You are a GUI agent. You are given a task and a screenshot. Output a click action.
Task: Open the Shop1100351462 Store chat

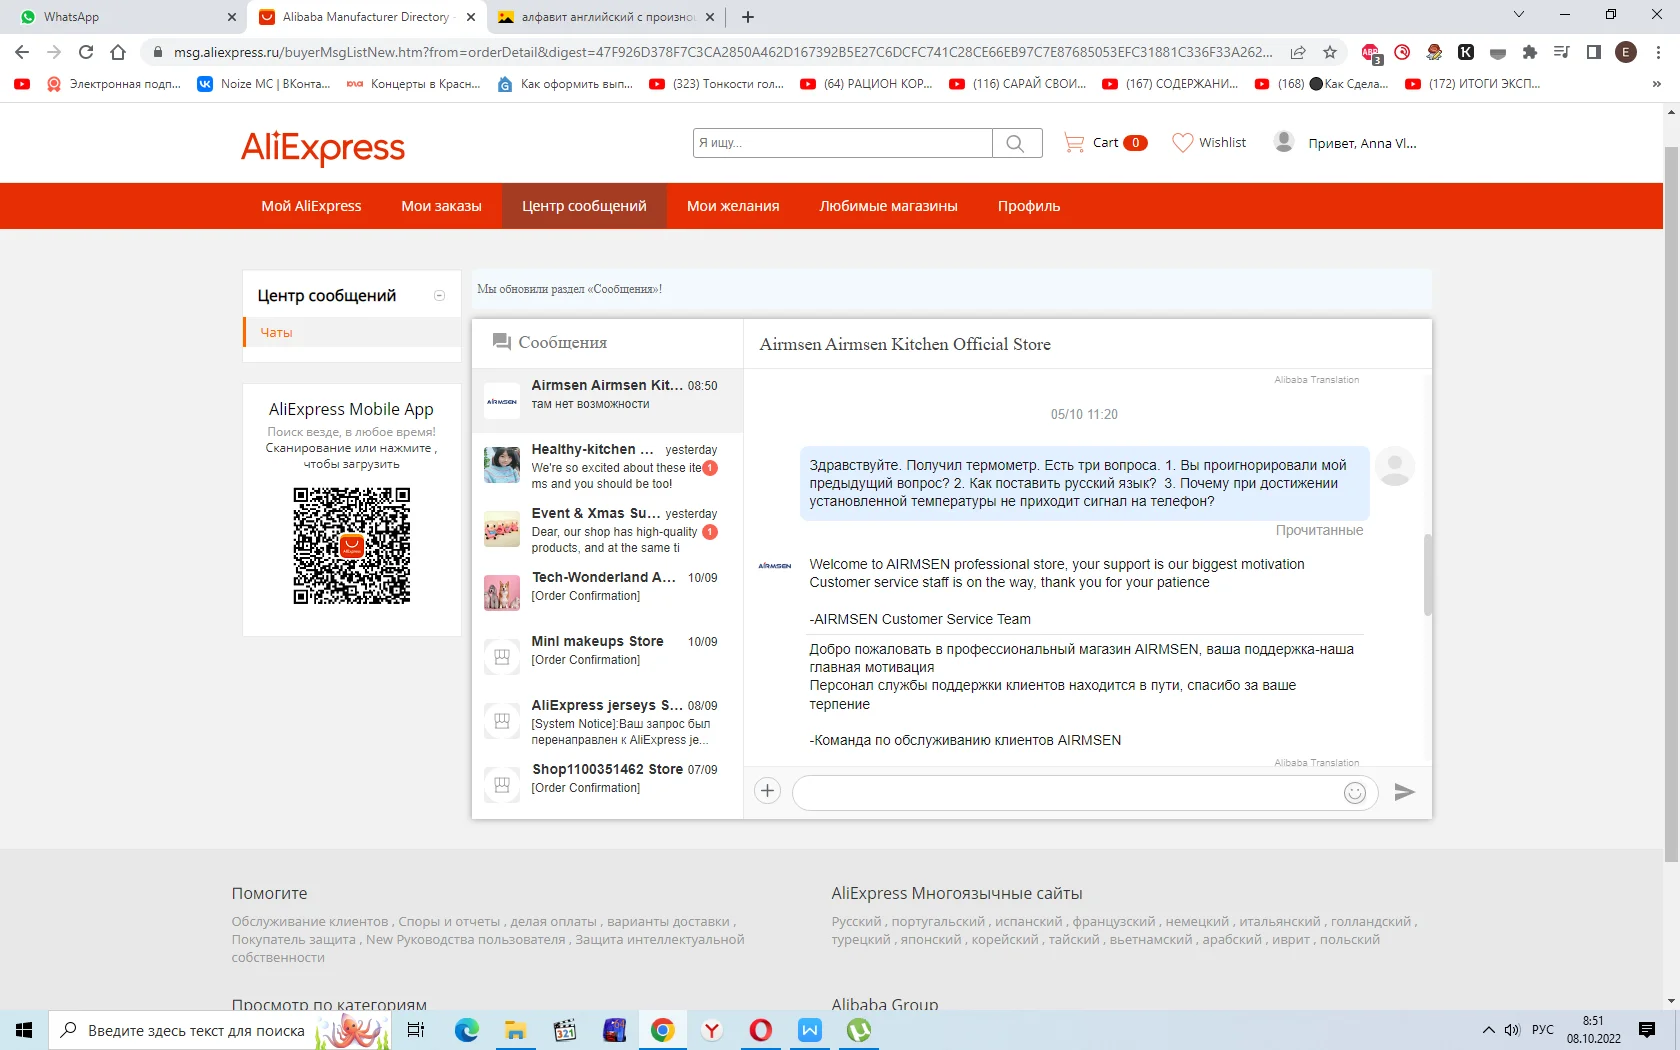click(608, 786)
